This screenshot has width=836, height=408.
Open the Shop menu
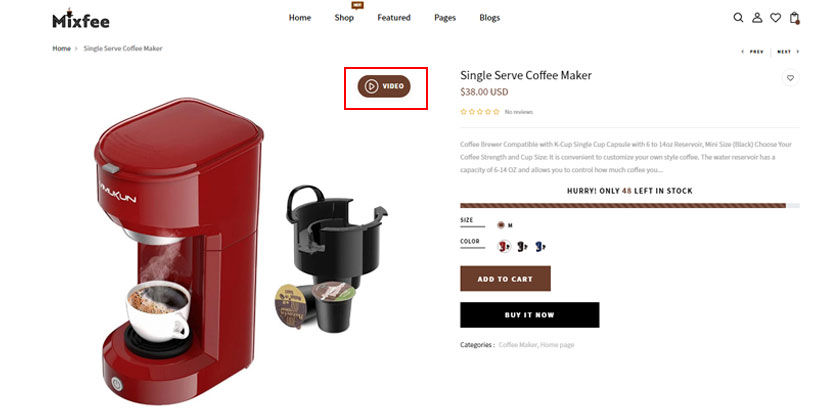point(344,18)
